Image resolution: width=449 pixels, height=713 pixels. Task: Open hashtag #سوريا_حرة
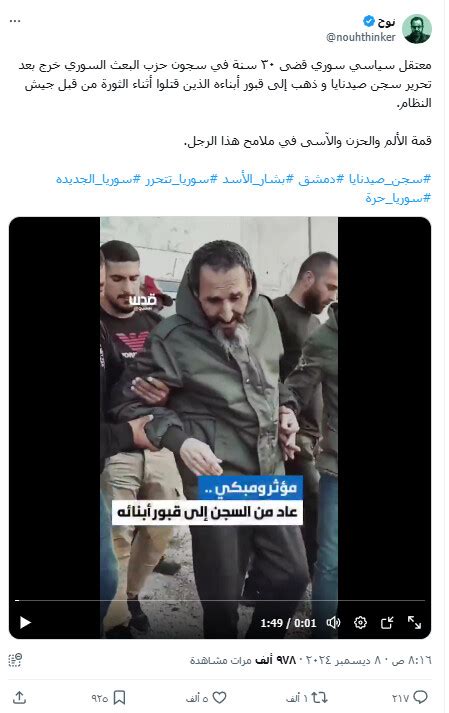pyautogui.click(x=398, y=198)
